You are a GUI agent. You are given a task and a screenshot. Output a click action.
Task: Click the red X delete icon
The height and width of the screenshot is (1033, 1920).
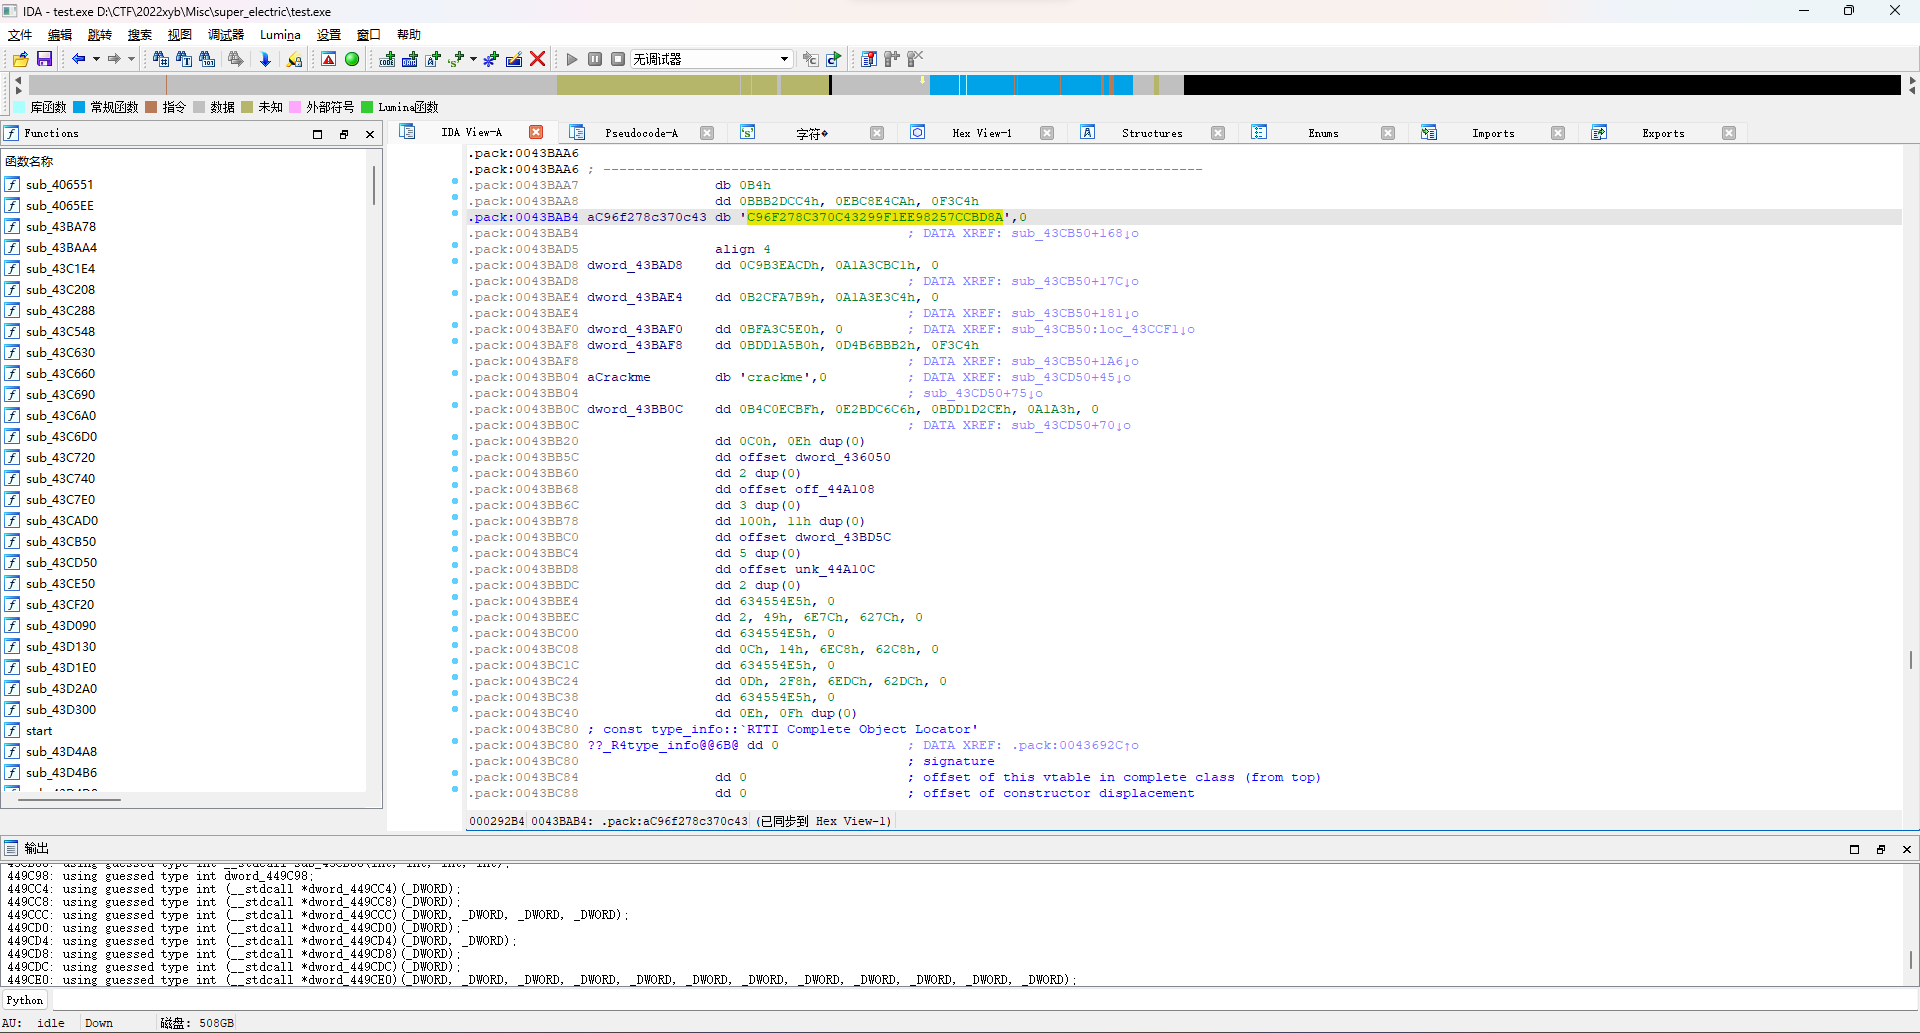point(537,59)
